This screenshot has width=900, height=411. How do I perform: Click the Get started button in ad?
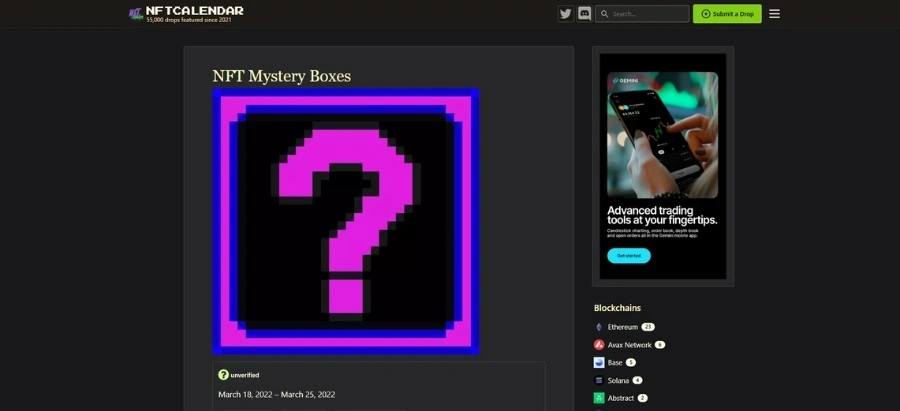pos(629,255)
